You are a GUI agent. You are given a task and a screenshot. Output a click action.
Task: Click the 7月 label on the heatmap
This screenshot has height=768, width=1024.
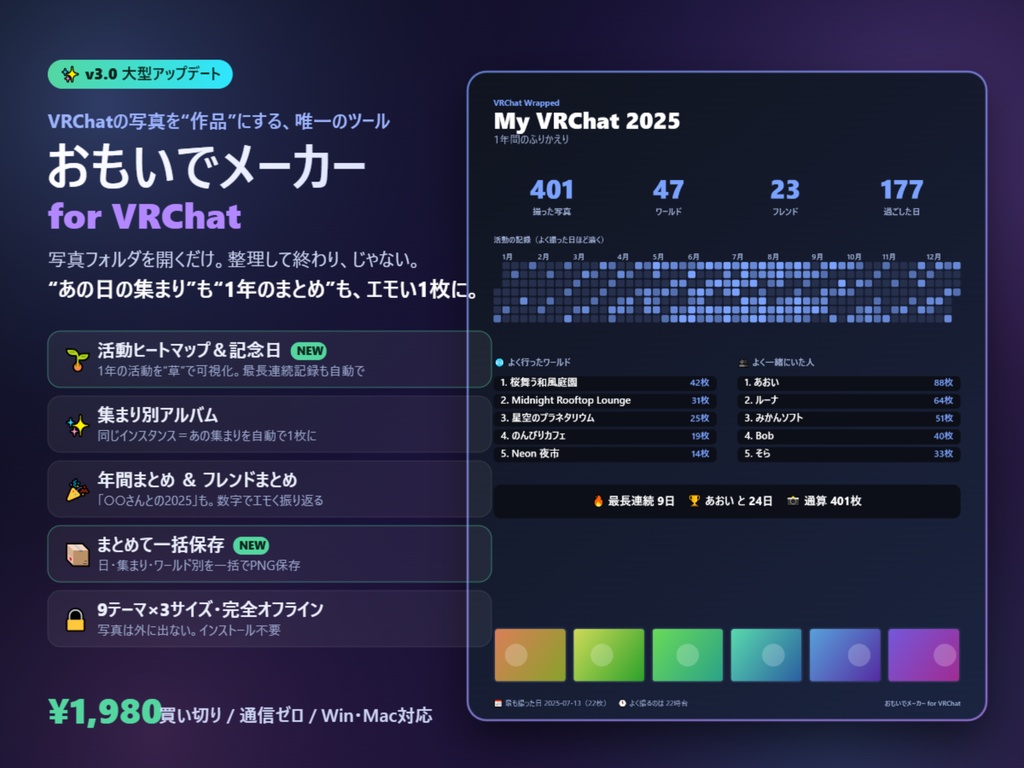pyautogui.click(x=737, y=257)
